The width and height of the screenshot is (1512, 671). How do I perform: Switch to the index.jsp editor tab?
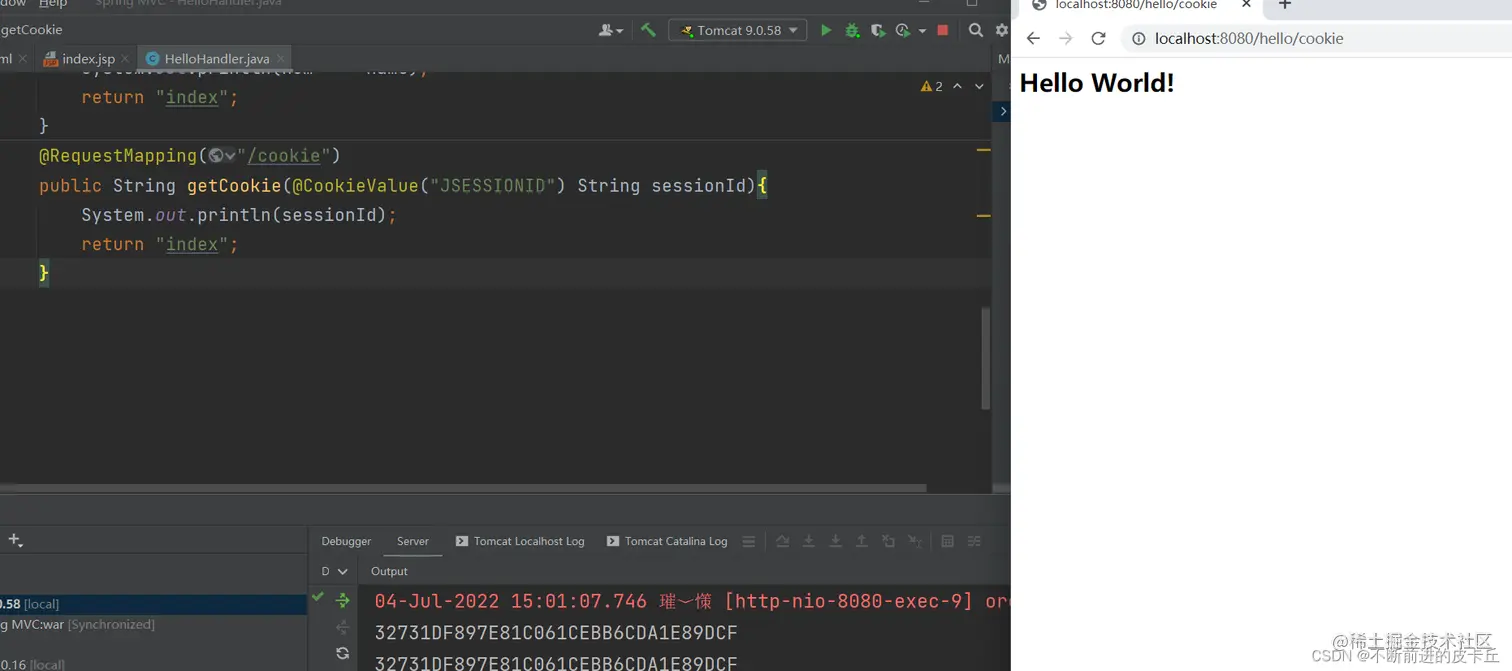click(x=80, y=59)
